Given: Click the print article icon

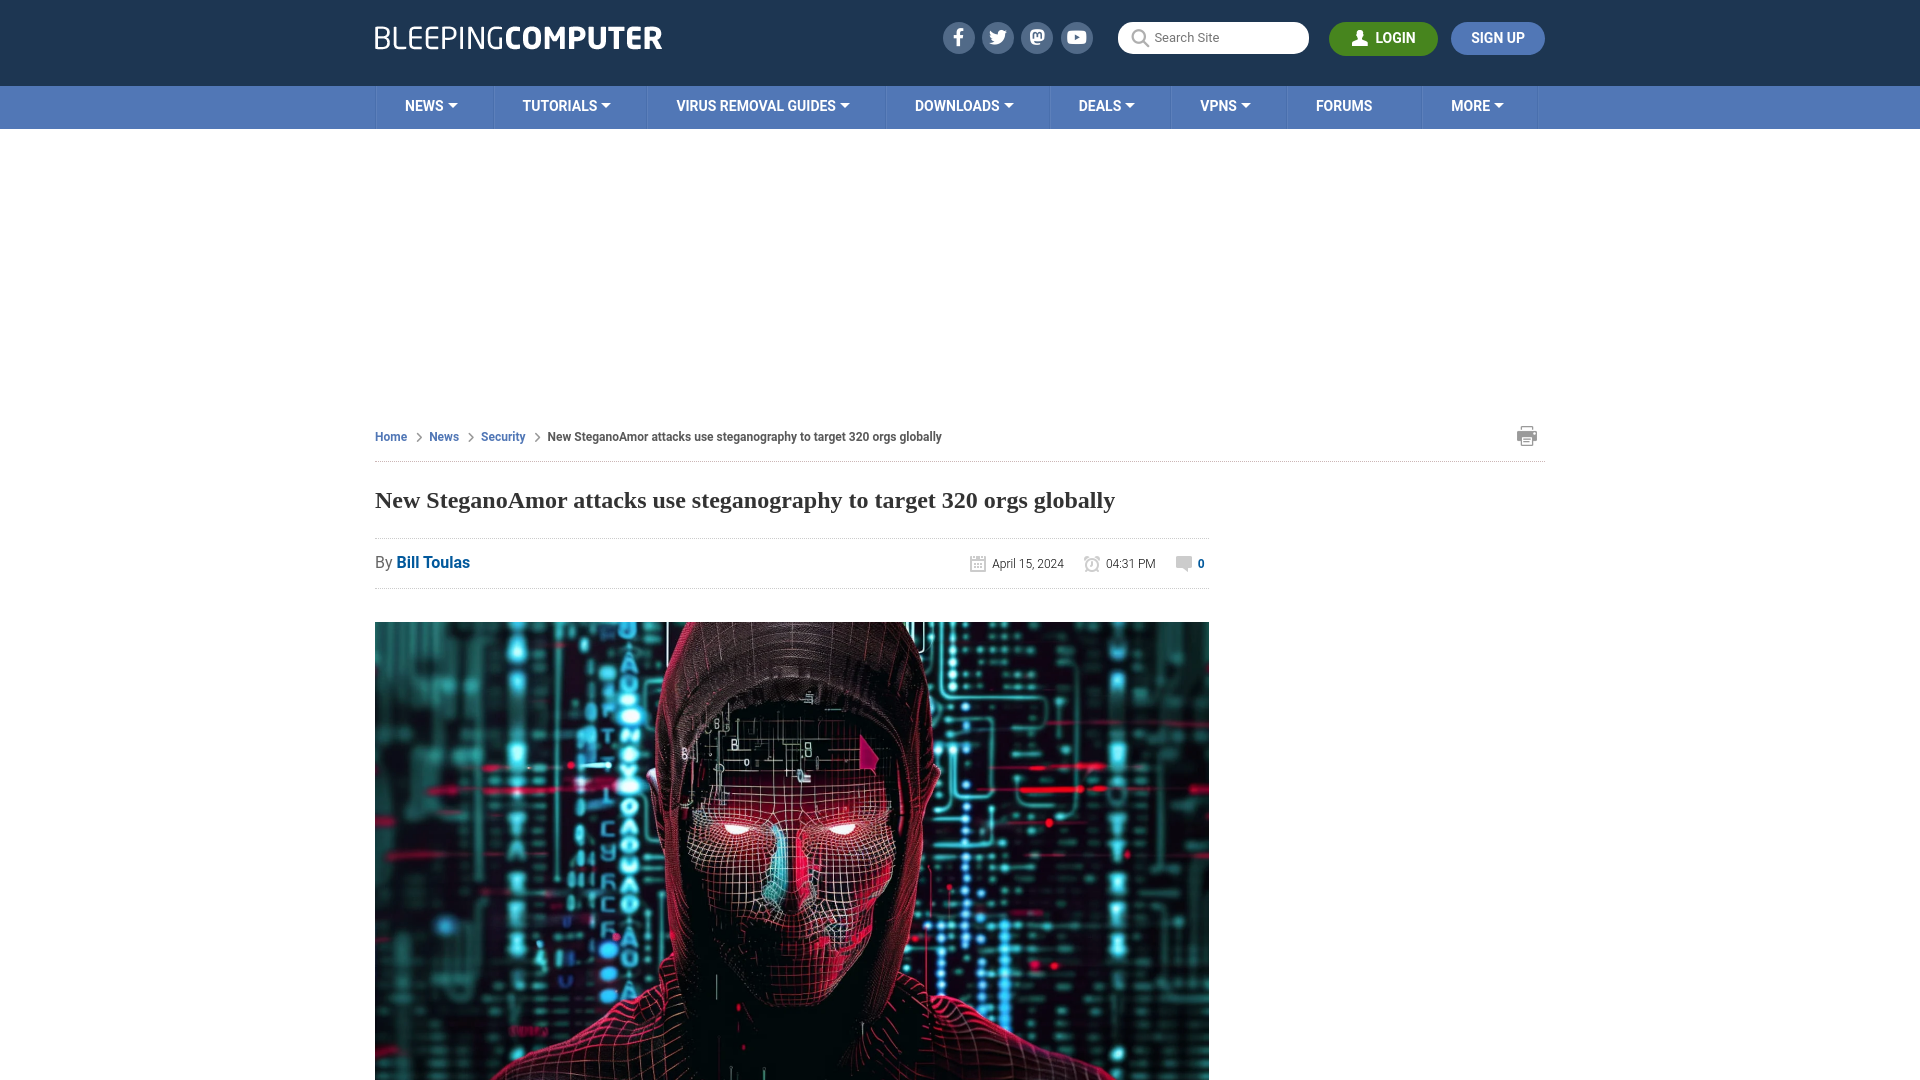Looking at the screenshot, I should pos(1527,436).
